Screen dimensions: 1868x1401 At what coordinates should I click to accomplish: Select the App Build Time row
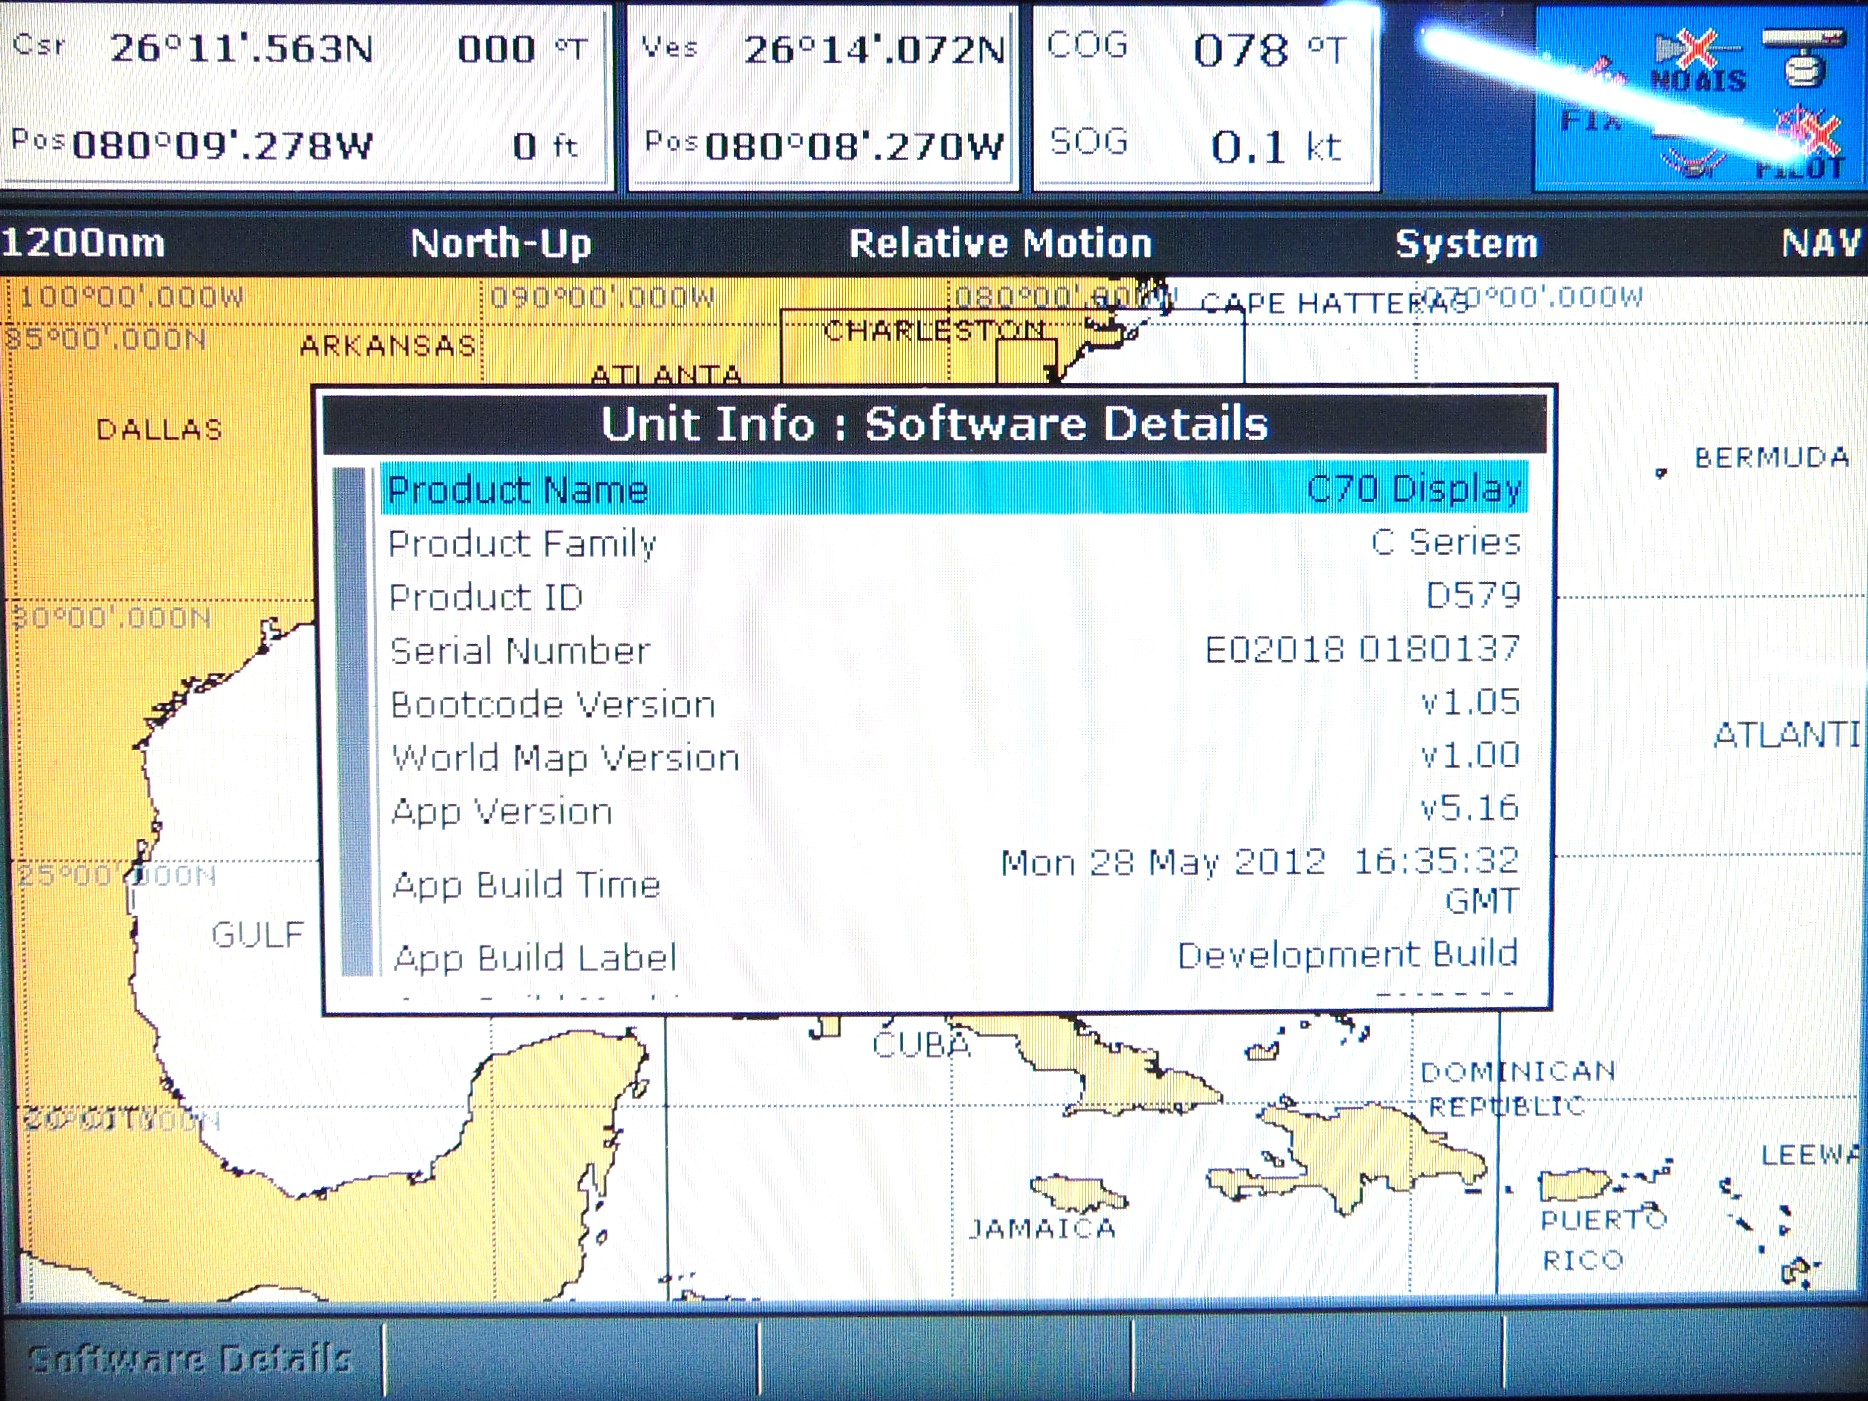click(954, 882)
